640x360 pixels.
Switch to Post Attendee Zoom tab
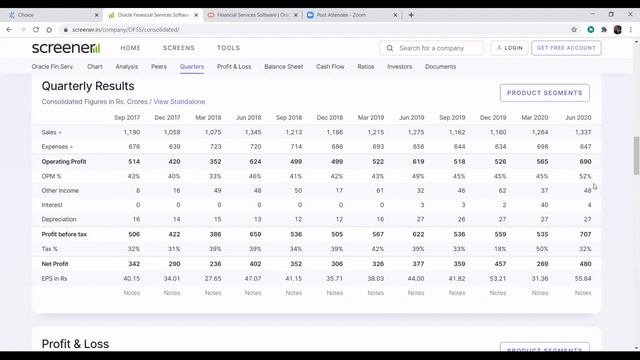352,15
